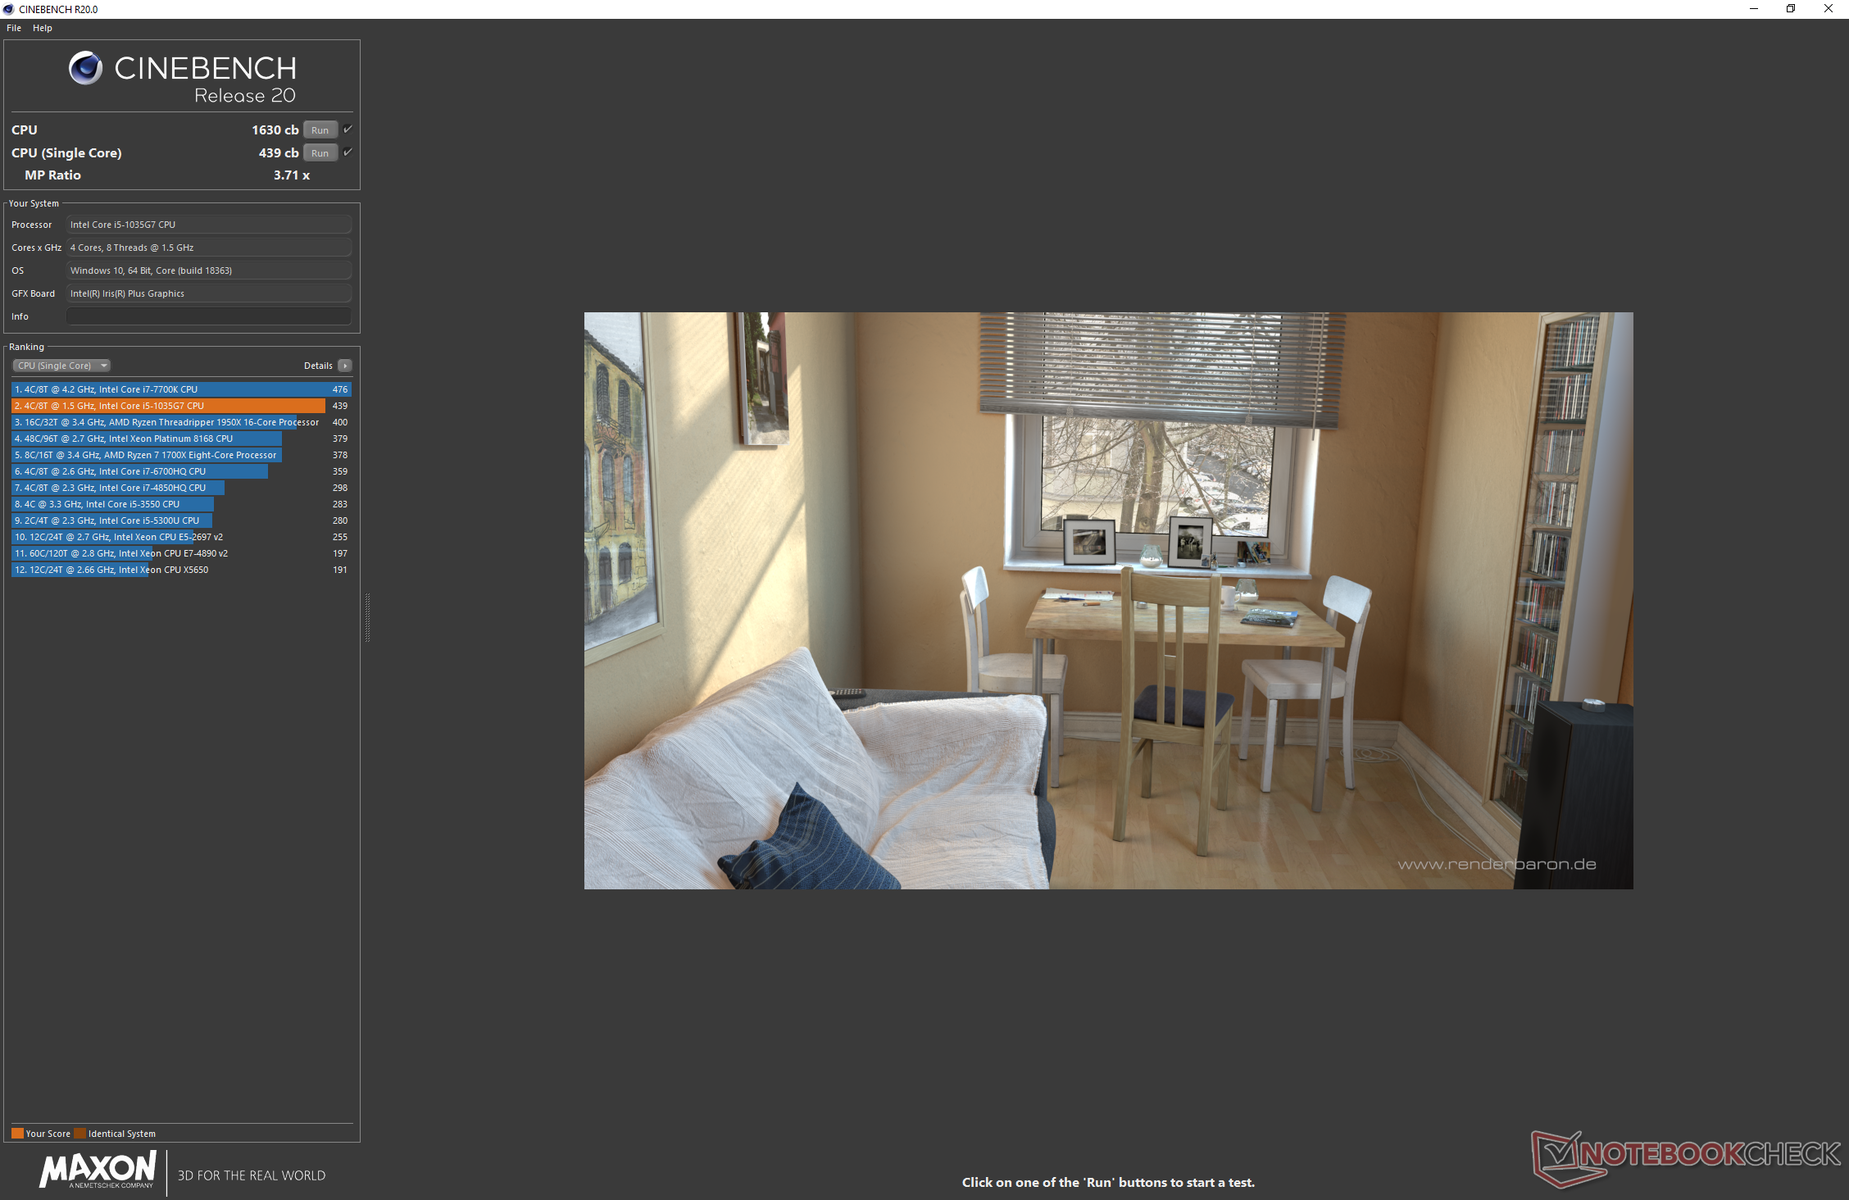Toggle the CPU test checkmark
Viewport: 1849px width, 1200px height.
(348, 129)
